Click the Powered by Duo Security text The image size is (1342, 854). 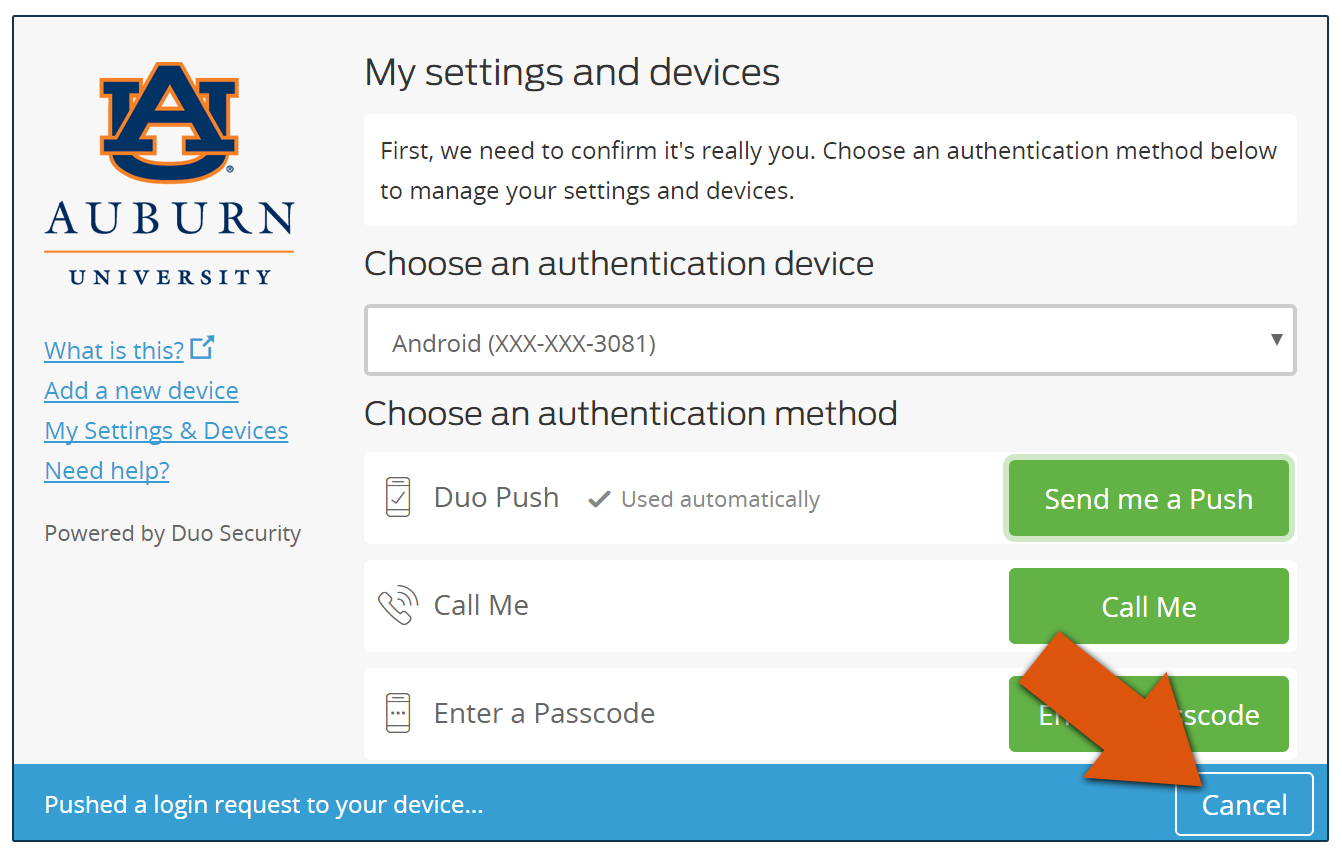(172, 534)
